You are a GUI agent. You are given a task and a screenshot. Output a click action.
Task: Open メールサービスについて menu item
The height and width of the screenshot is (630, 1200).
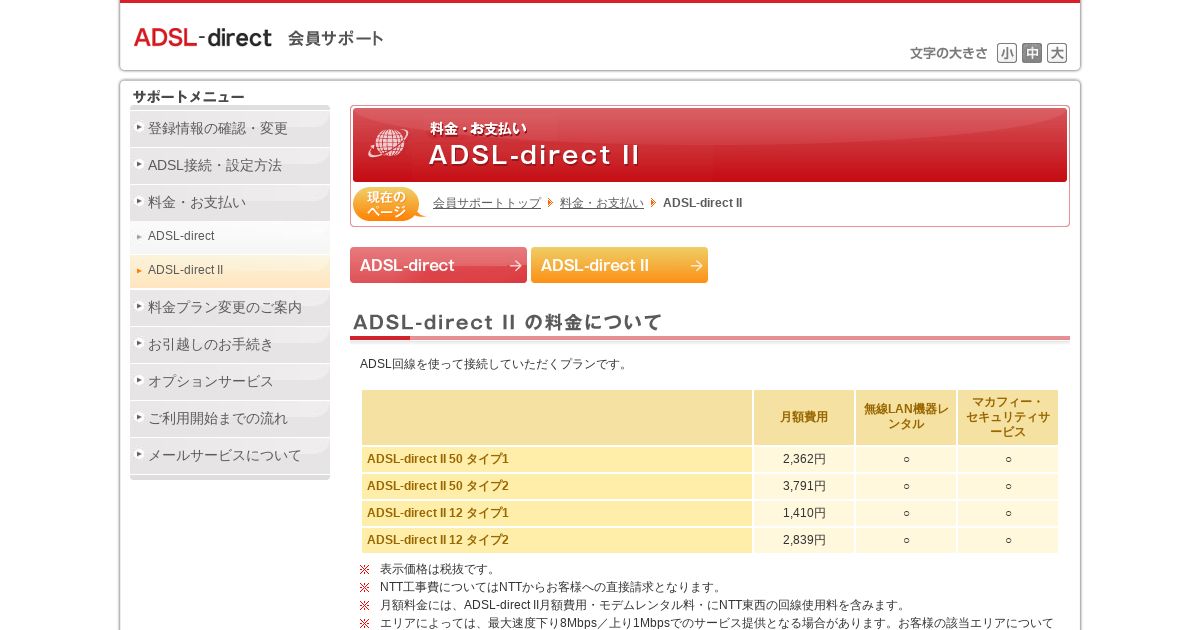[x=230, y=455]
